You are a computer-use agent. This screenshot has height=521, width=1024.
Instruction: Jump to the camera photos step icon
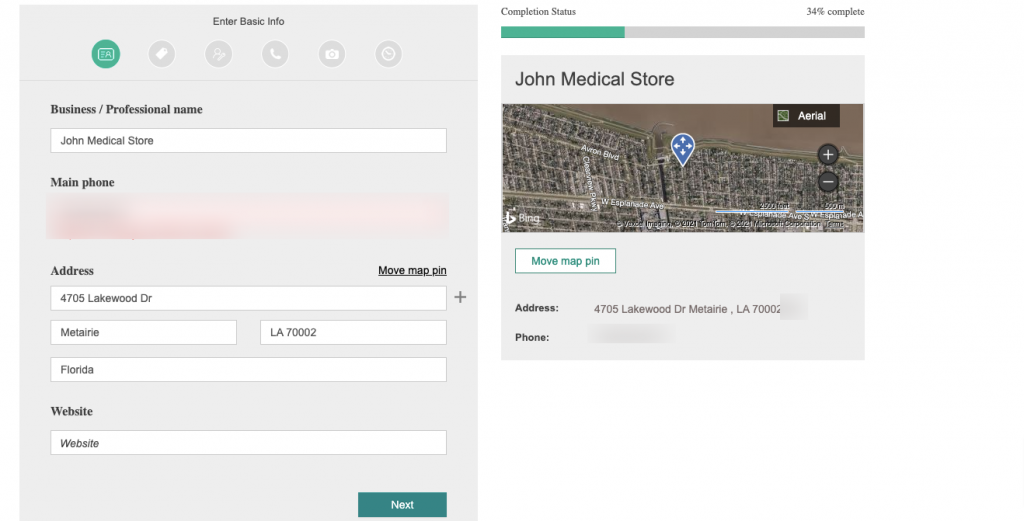tap(332, 54)
